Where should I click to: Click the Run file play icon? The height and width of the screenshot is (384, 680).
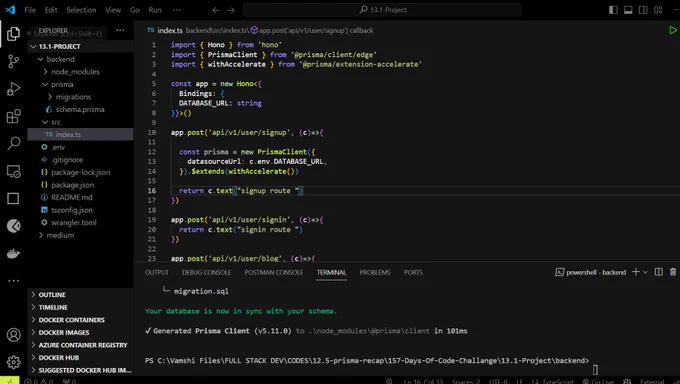pyautogui.click(x=672, y=30)
